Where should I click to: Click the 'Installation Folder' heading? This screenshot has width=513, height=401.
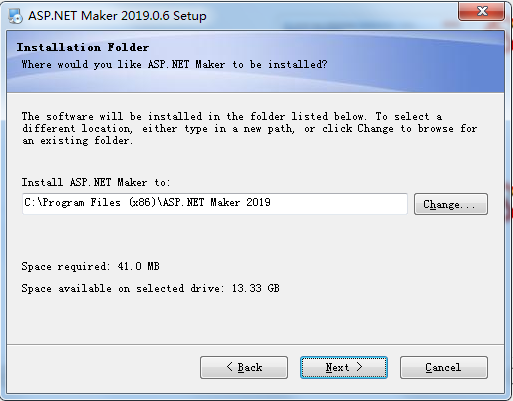[x=83, y=47]
